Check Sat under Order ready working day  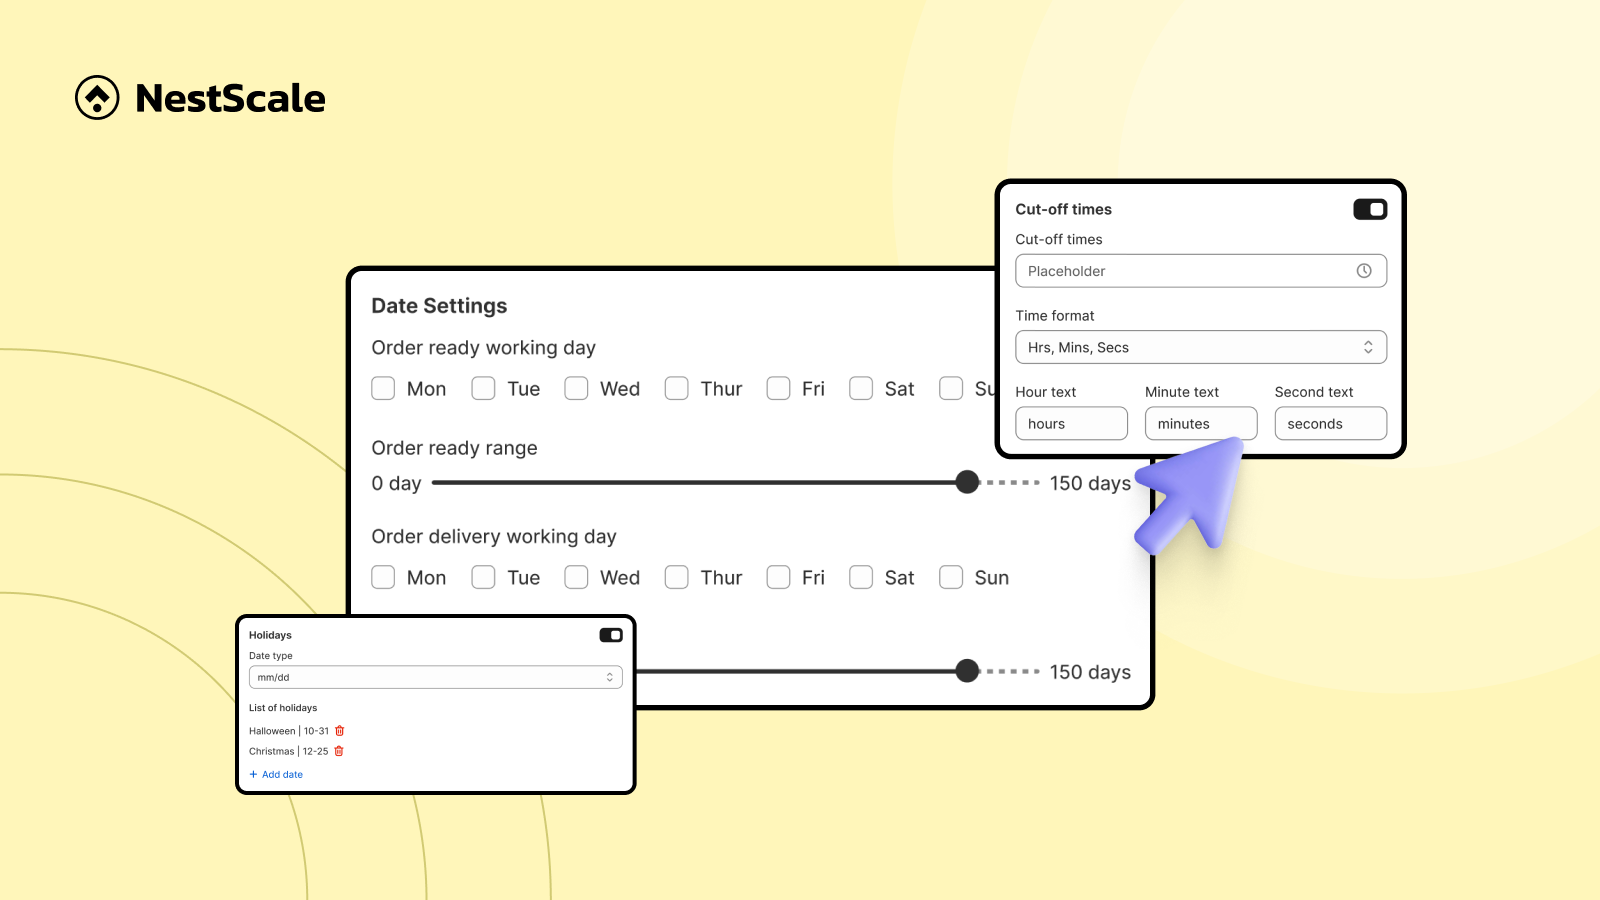861,388
